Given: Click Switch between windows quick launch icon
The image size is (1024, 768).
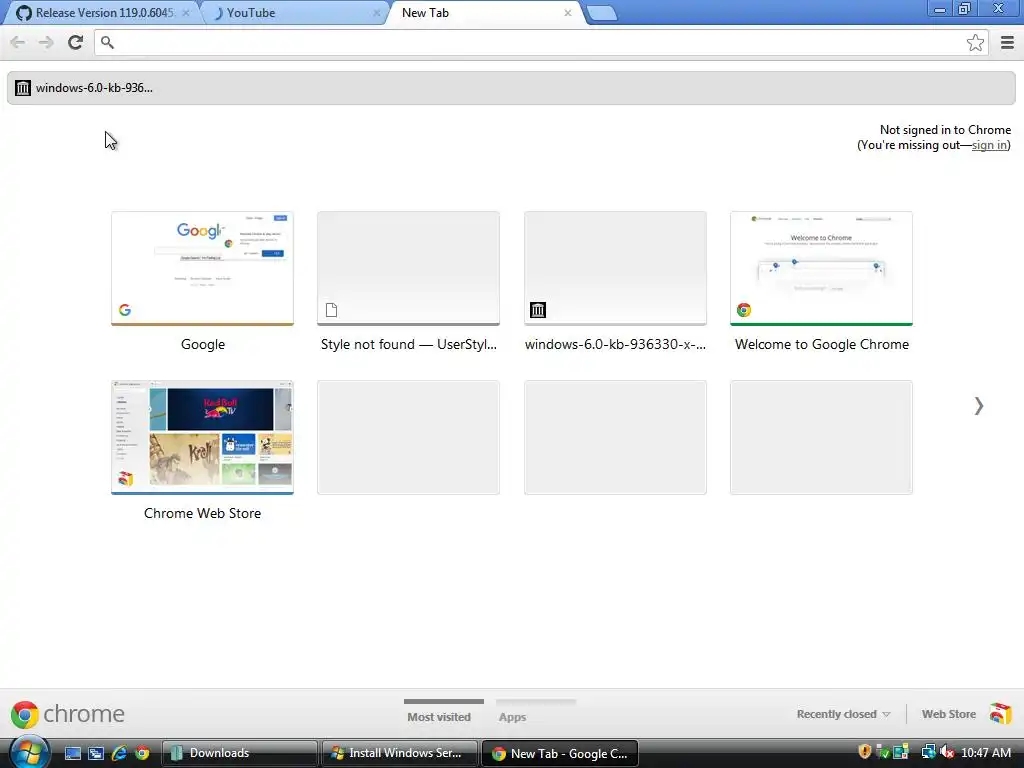Looking at the screenshot, I should coord(96,753).
